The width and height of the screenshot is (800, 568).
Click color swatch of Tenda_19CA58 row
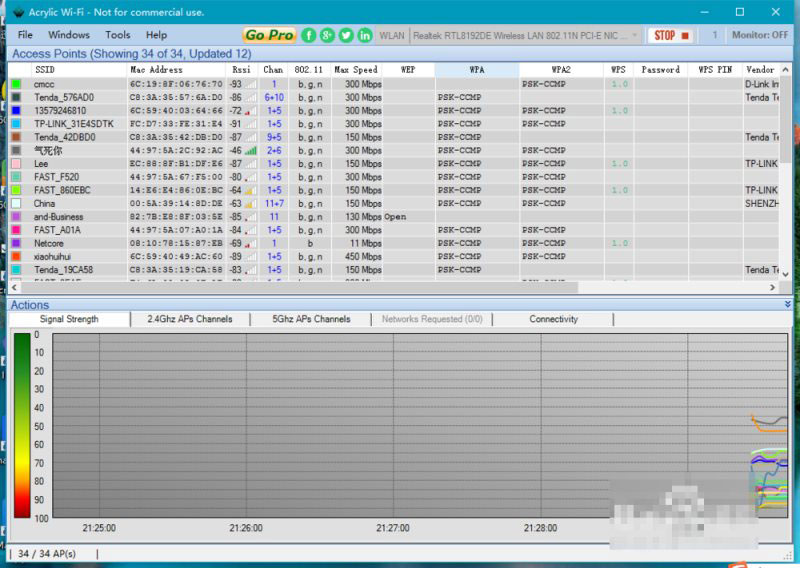[x=16, y=269]
